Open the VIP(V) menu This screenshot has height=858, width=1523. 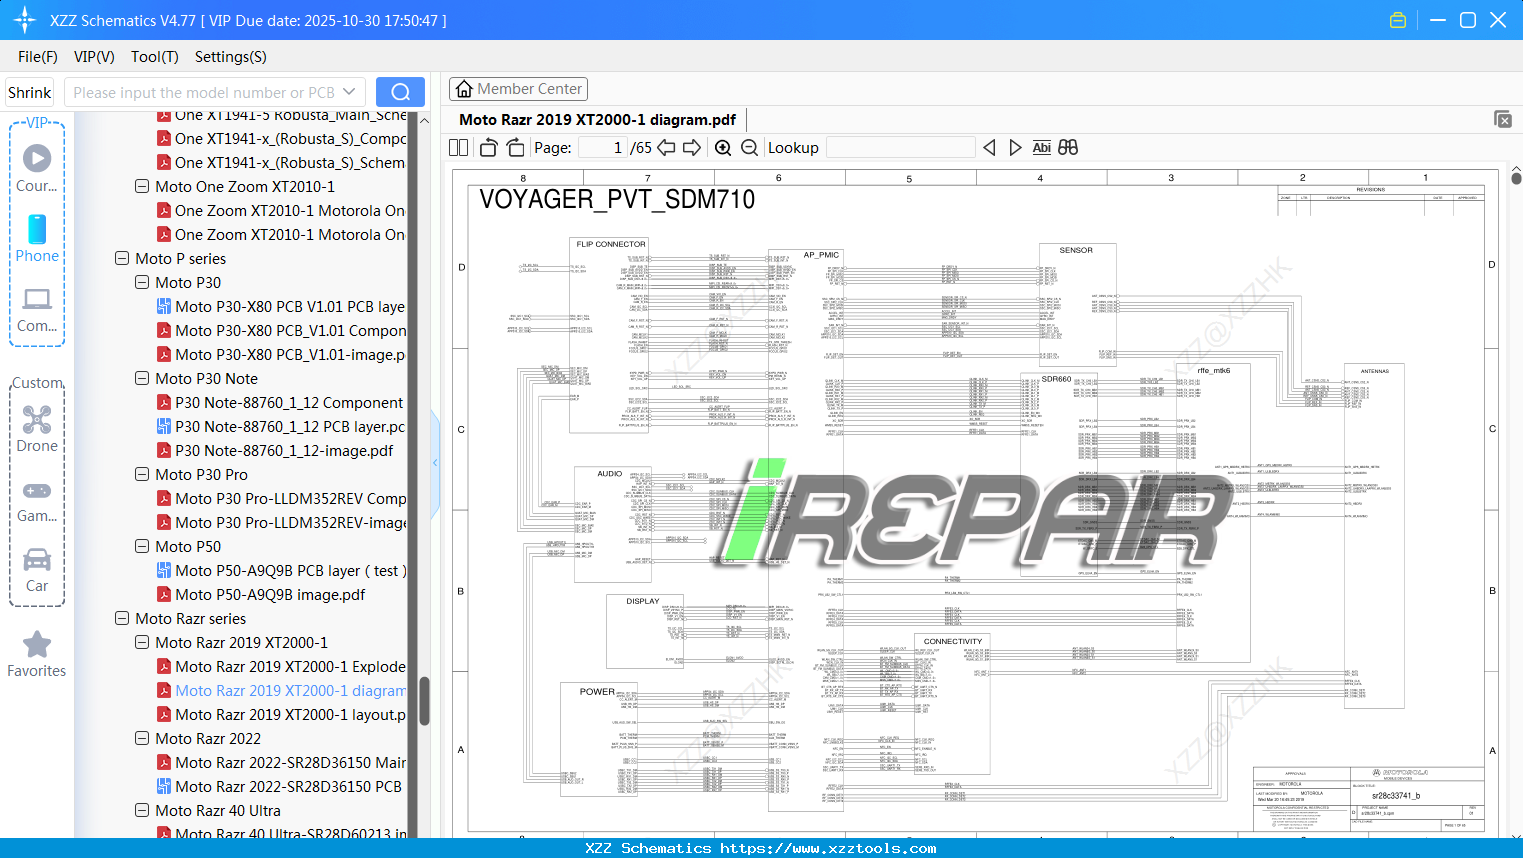[x=94, y=57]
